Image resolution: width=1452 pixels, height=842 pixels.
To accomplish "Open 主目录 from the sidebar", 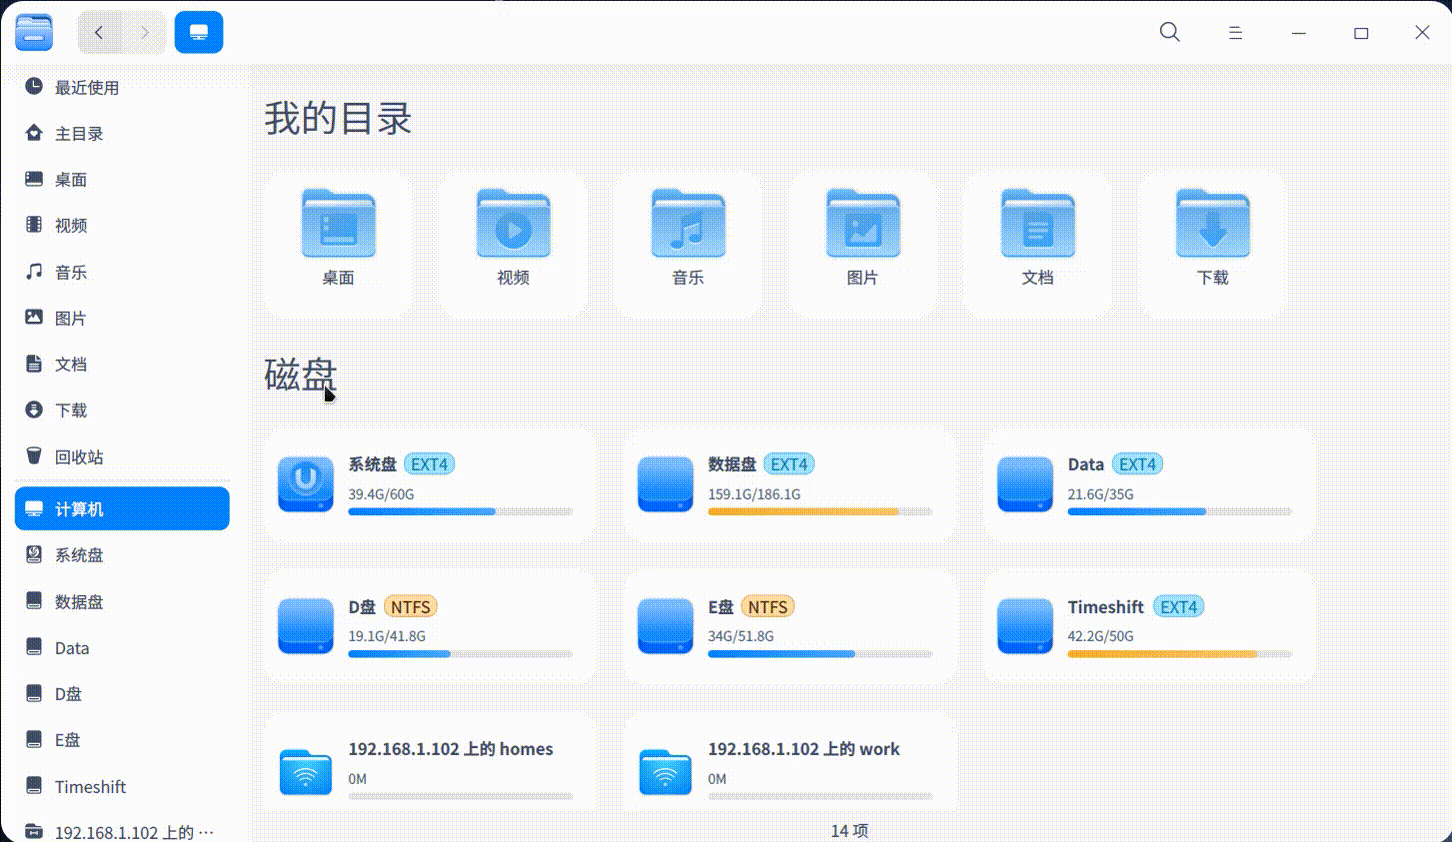I will [x=78, y=133].
